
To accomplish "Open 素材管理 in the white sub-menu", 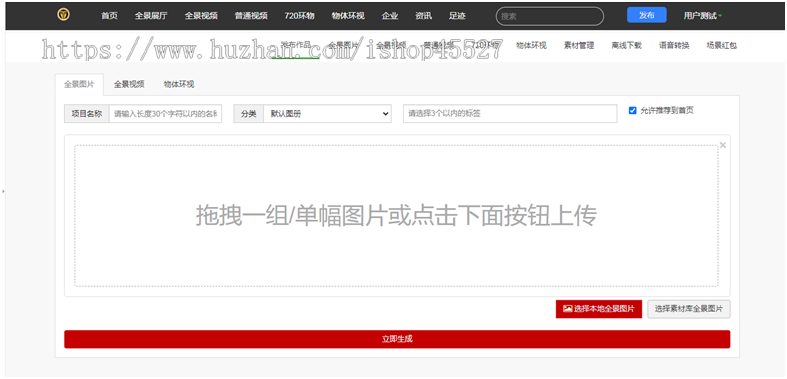I will coord(579,45).
